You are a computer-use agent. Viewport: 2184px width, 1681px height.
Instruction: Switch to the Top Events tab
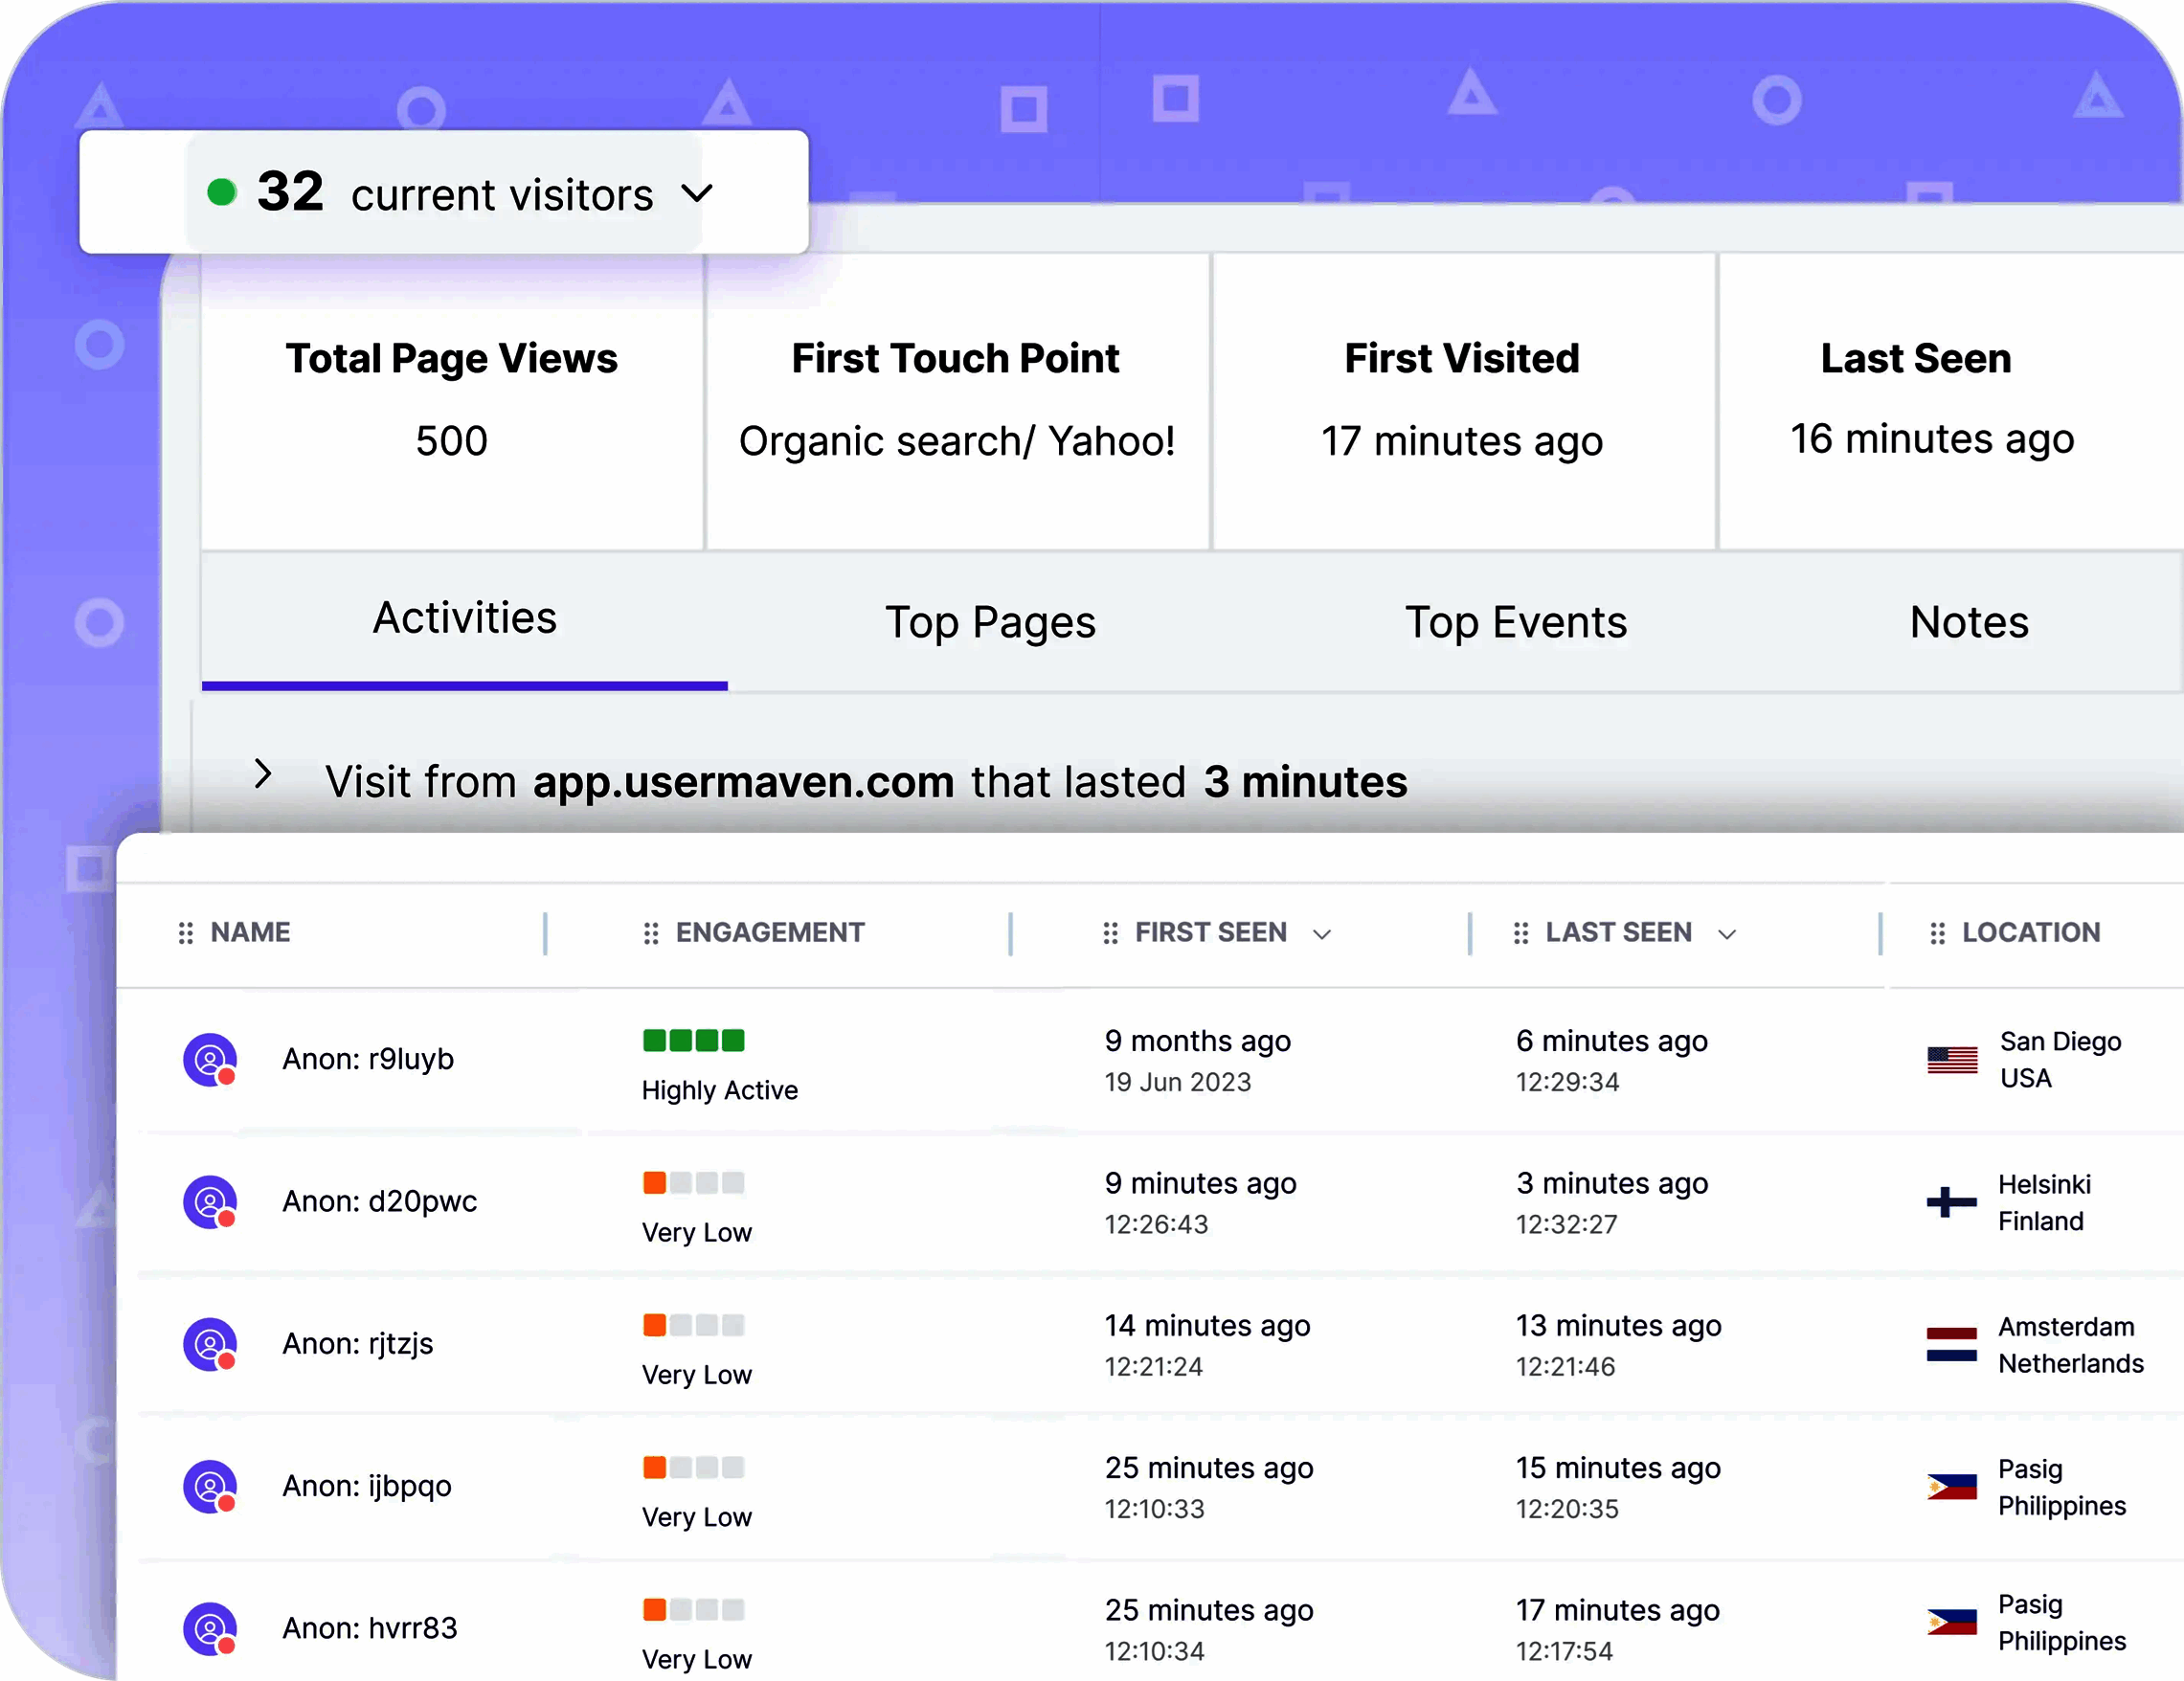[x=1516, y=622]
